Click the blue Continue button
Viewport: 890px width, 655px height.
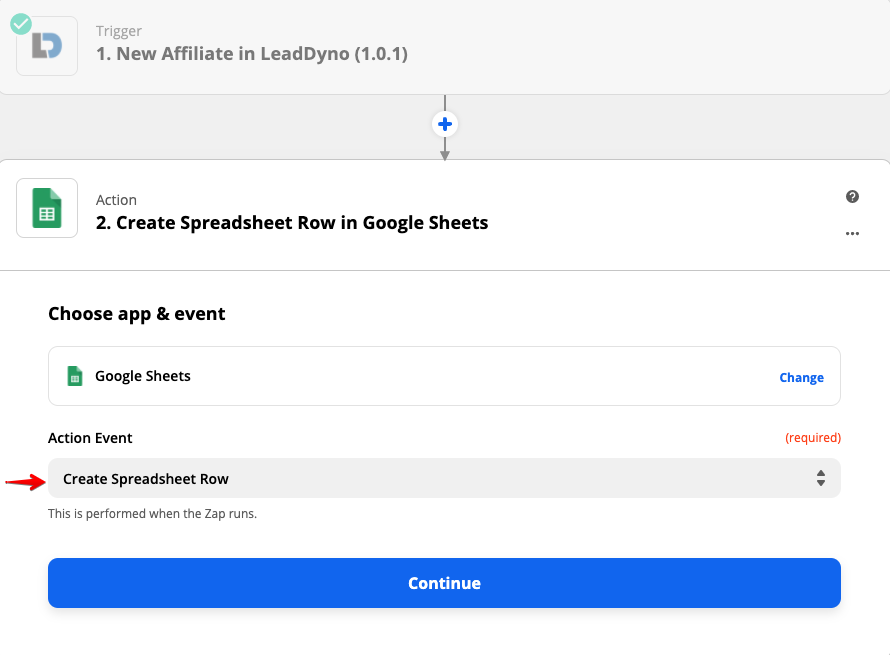coord(444,583)
